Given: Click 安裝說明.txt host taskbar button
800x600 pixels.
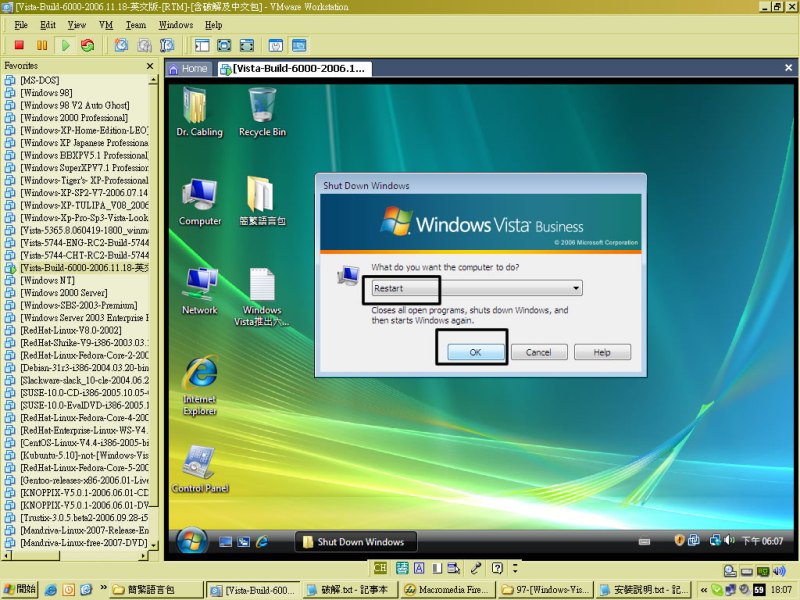Looking at the screenshot, I should pyautogui.click(x=642, y=590).
